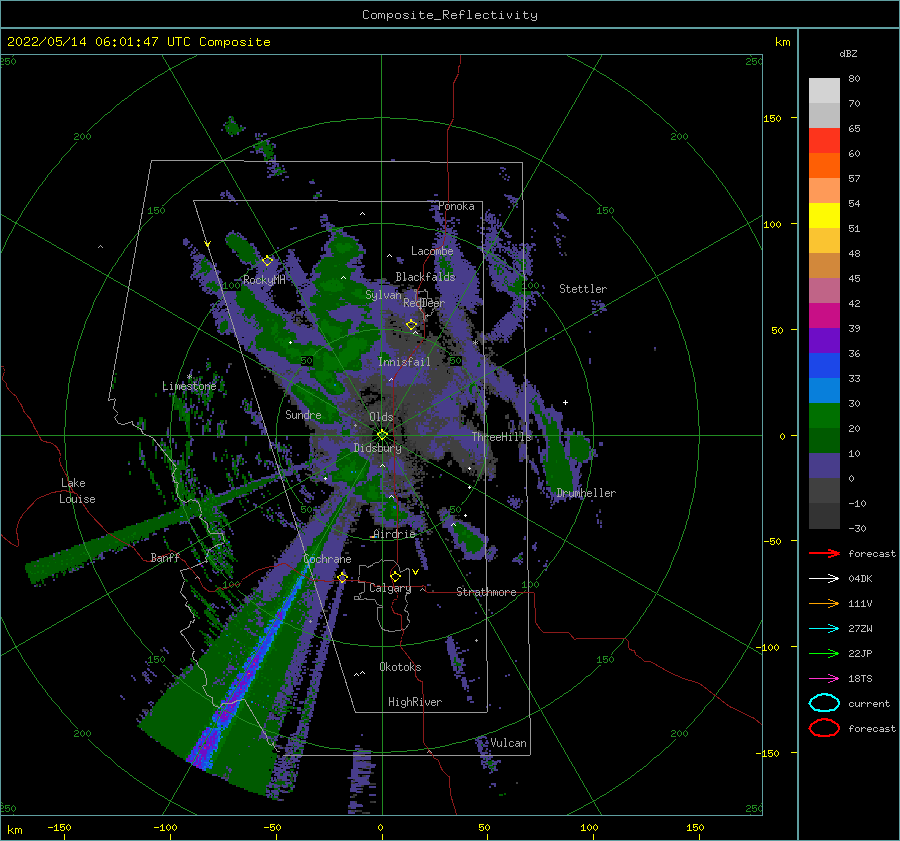The width and height of the screenshot is (900, 841).
Task: Click the RockyMH label
Action: (264, 280)
